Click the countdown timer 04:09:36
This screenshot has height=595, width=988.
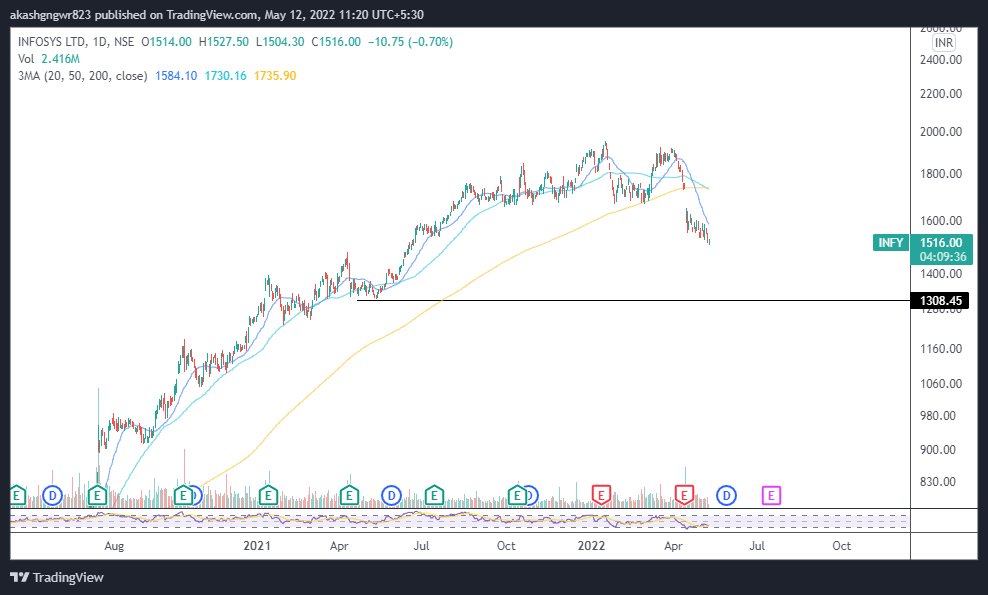point(943,257)
